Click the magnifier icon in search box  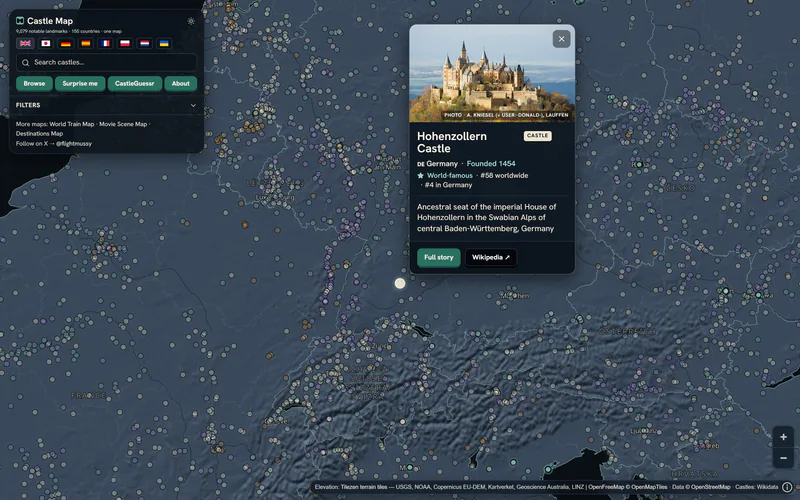(x=26, y=63)
